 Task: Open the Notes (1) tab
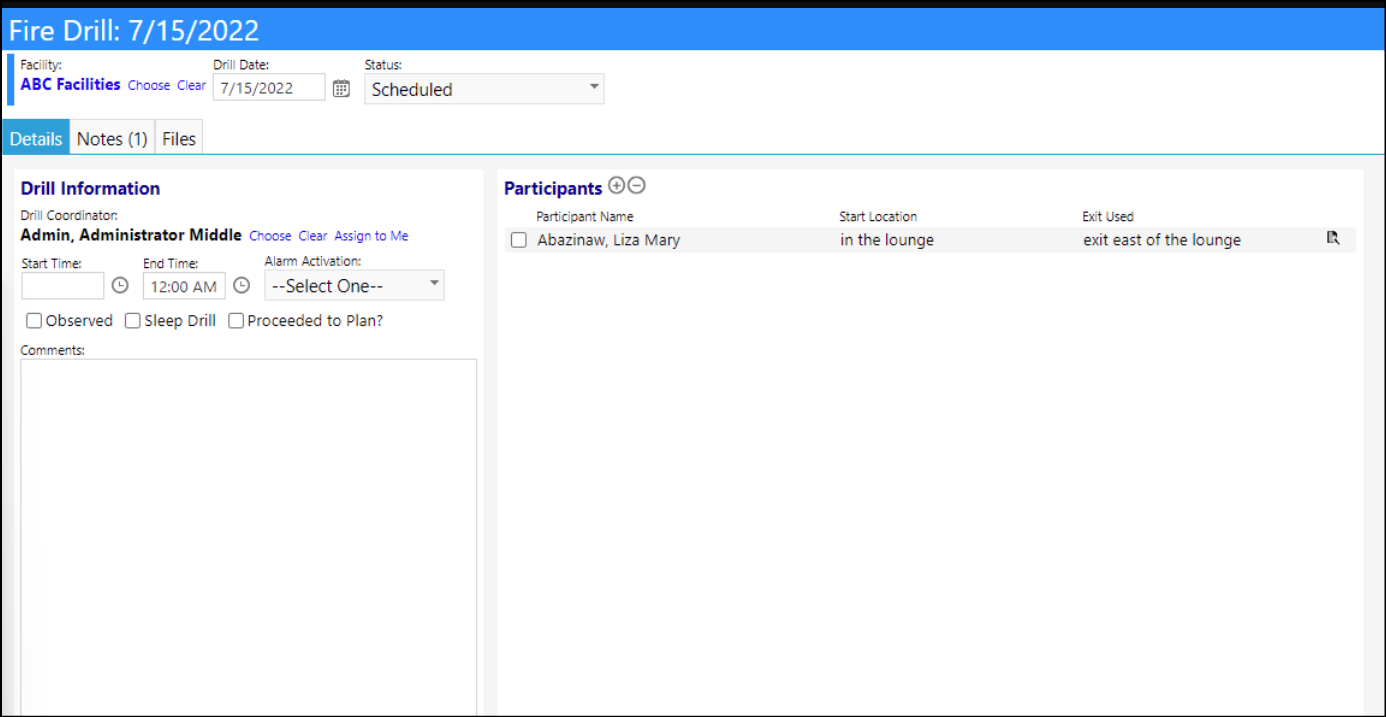(x=112, y=139)
